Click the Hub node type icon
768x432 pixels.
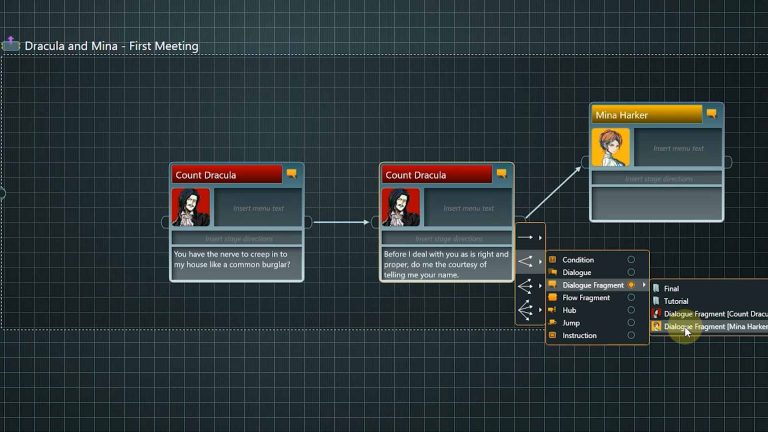552,310
